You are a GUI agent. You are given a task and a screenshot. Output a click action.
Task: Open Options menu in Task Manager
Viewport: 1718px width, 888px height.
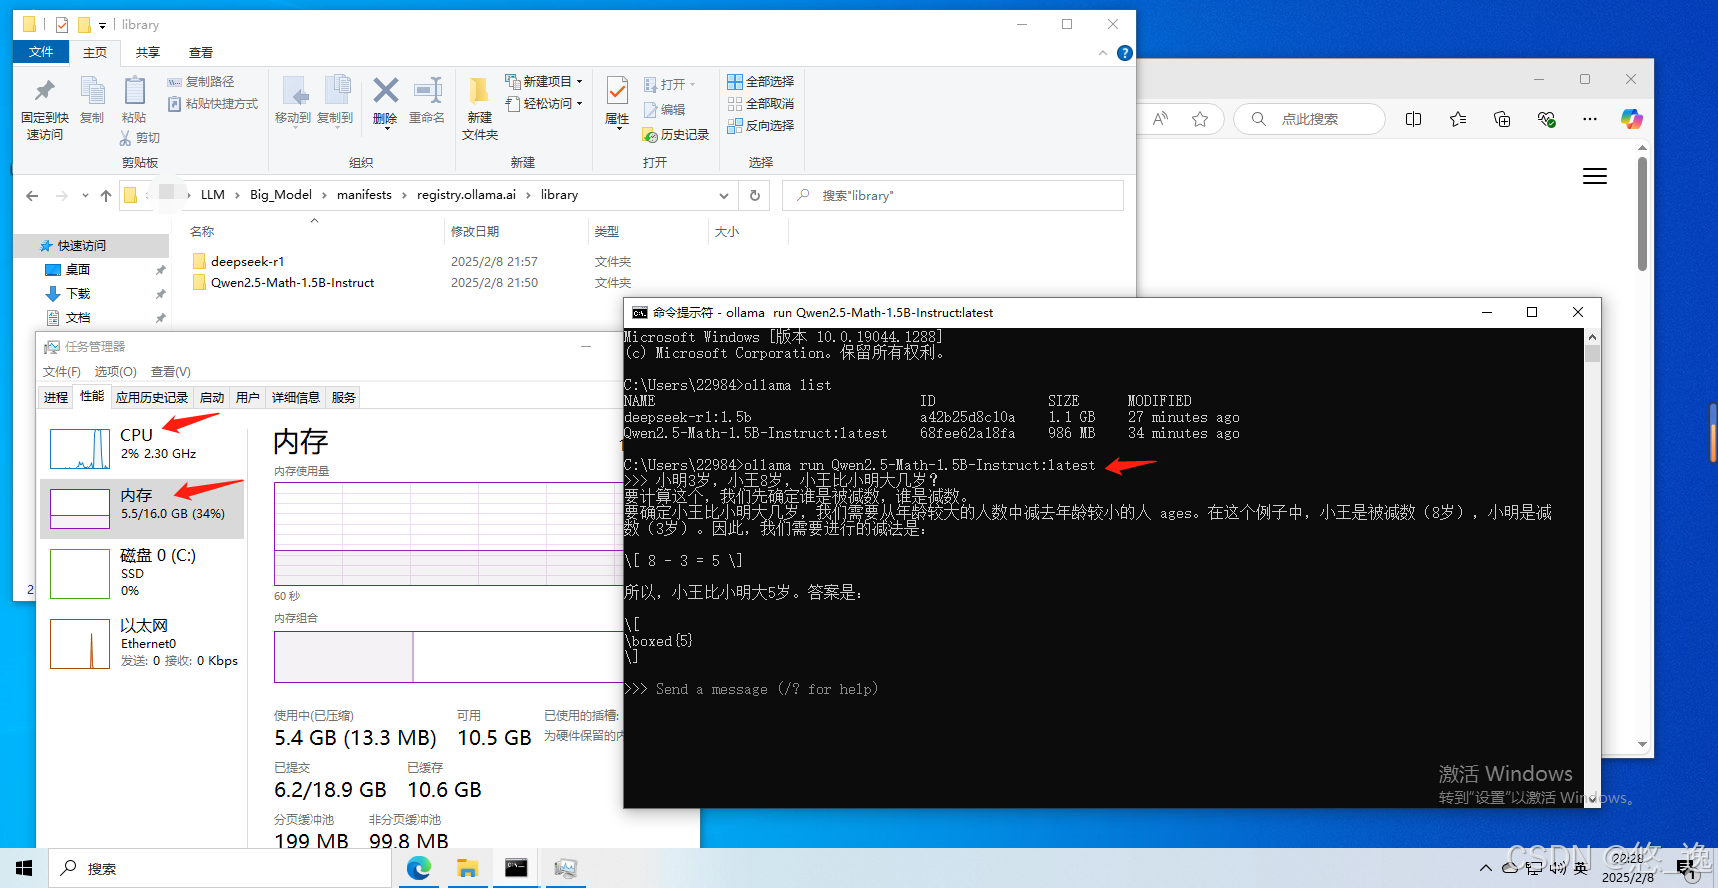pos(115,372)
